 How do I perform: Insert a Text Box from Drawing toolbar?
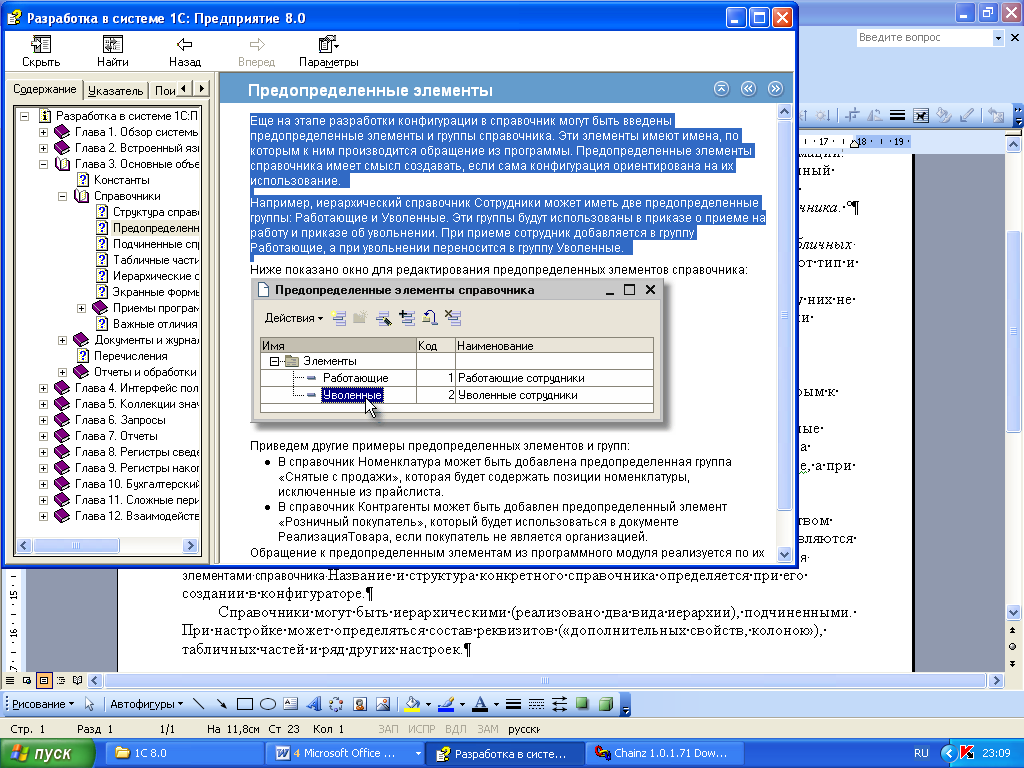[291, 704]
